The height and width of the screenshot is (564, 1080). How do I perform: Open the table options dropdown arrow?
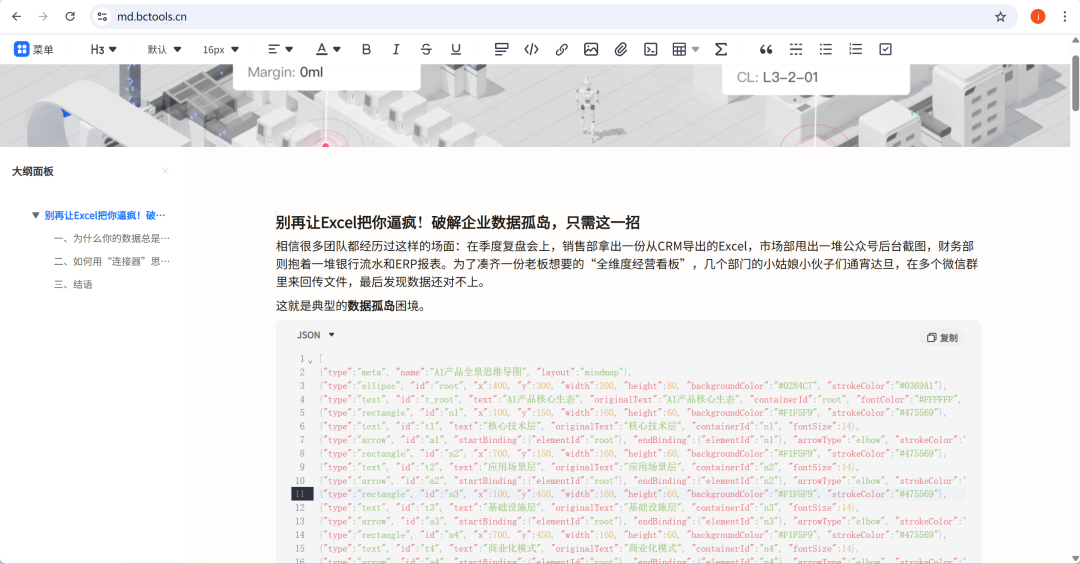tap(696, 50)
